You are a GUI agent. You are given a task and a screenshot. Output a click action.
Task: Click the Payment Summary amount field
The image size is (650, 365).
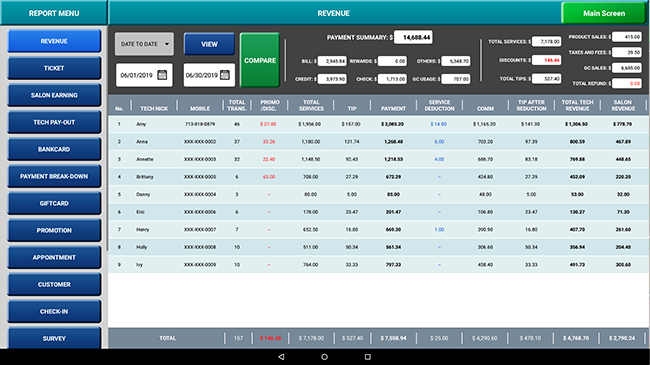pos(413,37)
